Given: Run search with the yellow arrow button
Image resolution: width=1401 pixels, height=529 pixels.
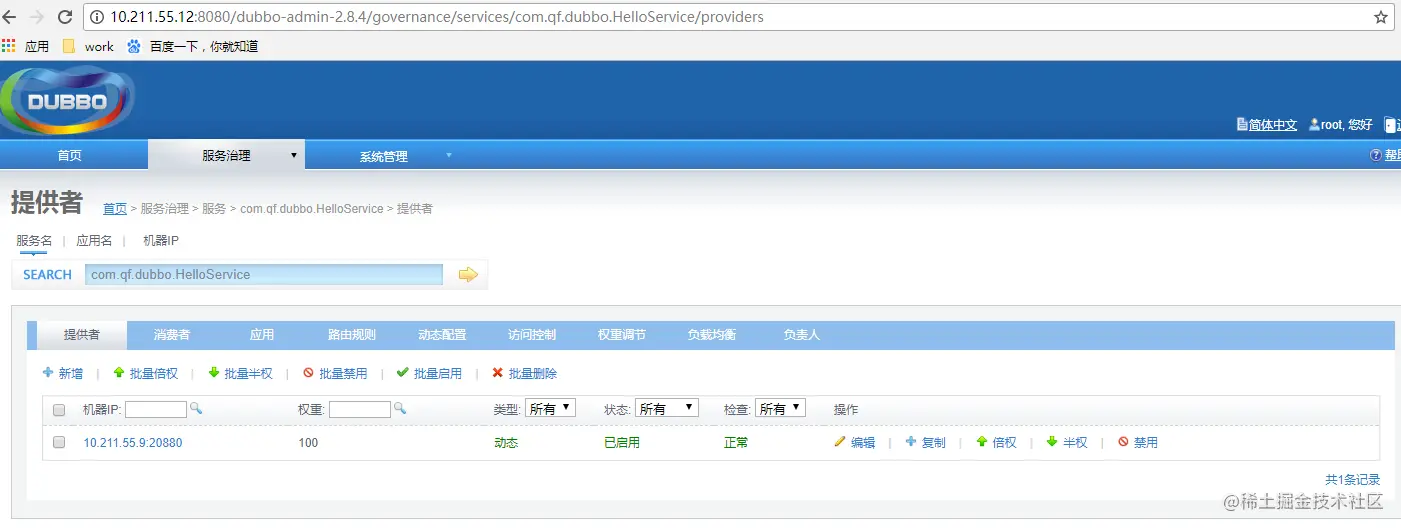Looking at the screenshot, I should tap(468, 274).
